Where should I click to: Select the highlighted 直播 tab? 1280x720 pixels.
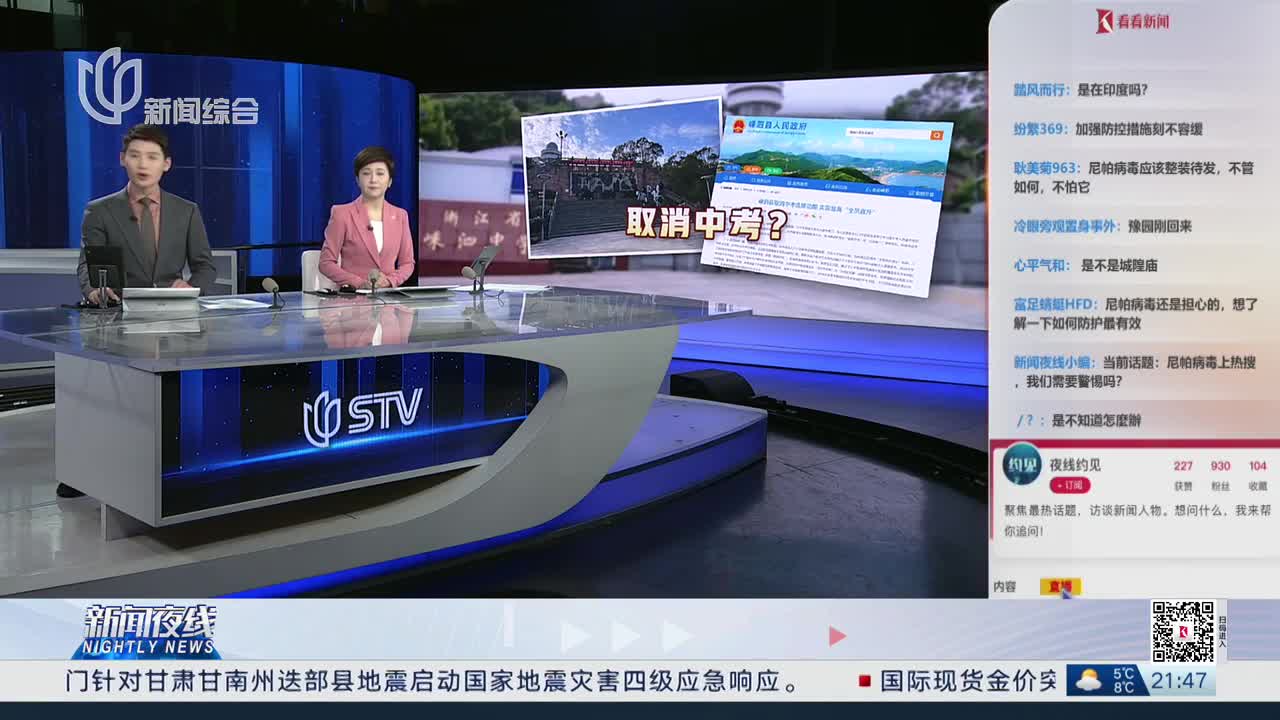[x=1059, y=587]
